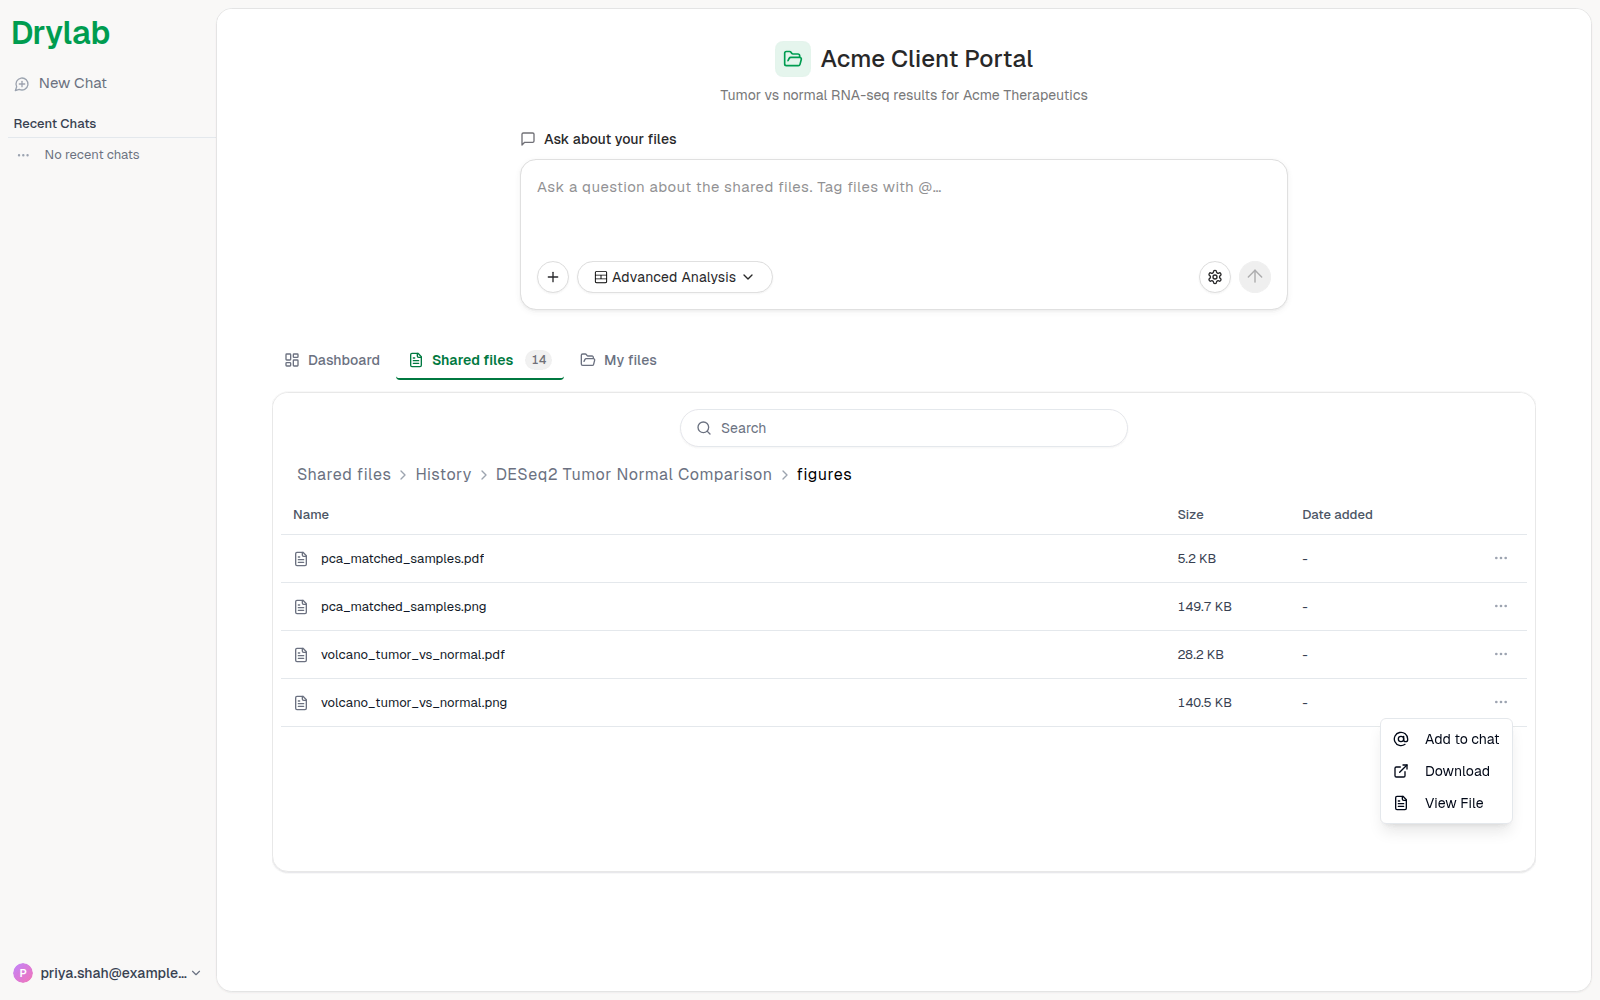Viewport: 1600px width, 1000px height.
Task: Open the My files tab
Action: pyautogui.click(x=619, y=360)
